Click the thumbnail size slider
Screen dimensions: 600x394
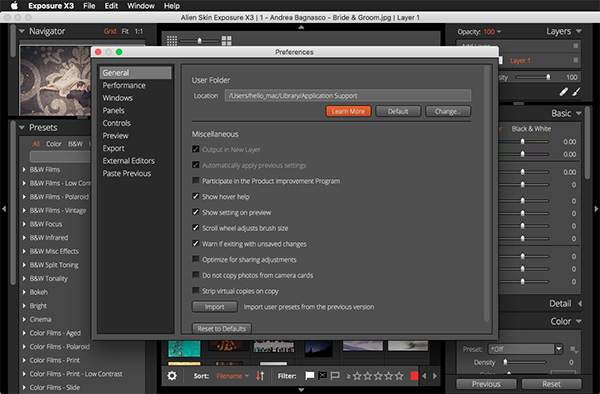tap(199, 41)
